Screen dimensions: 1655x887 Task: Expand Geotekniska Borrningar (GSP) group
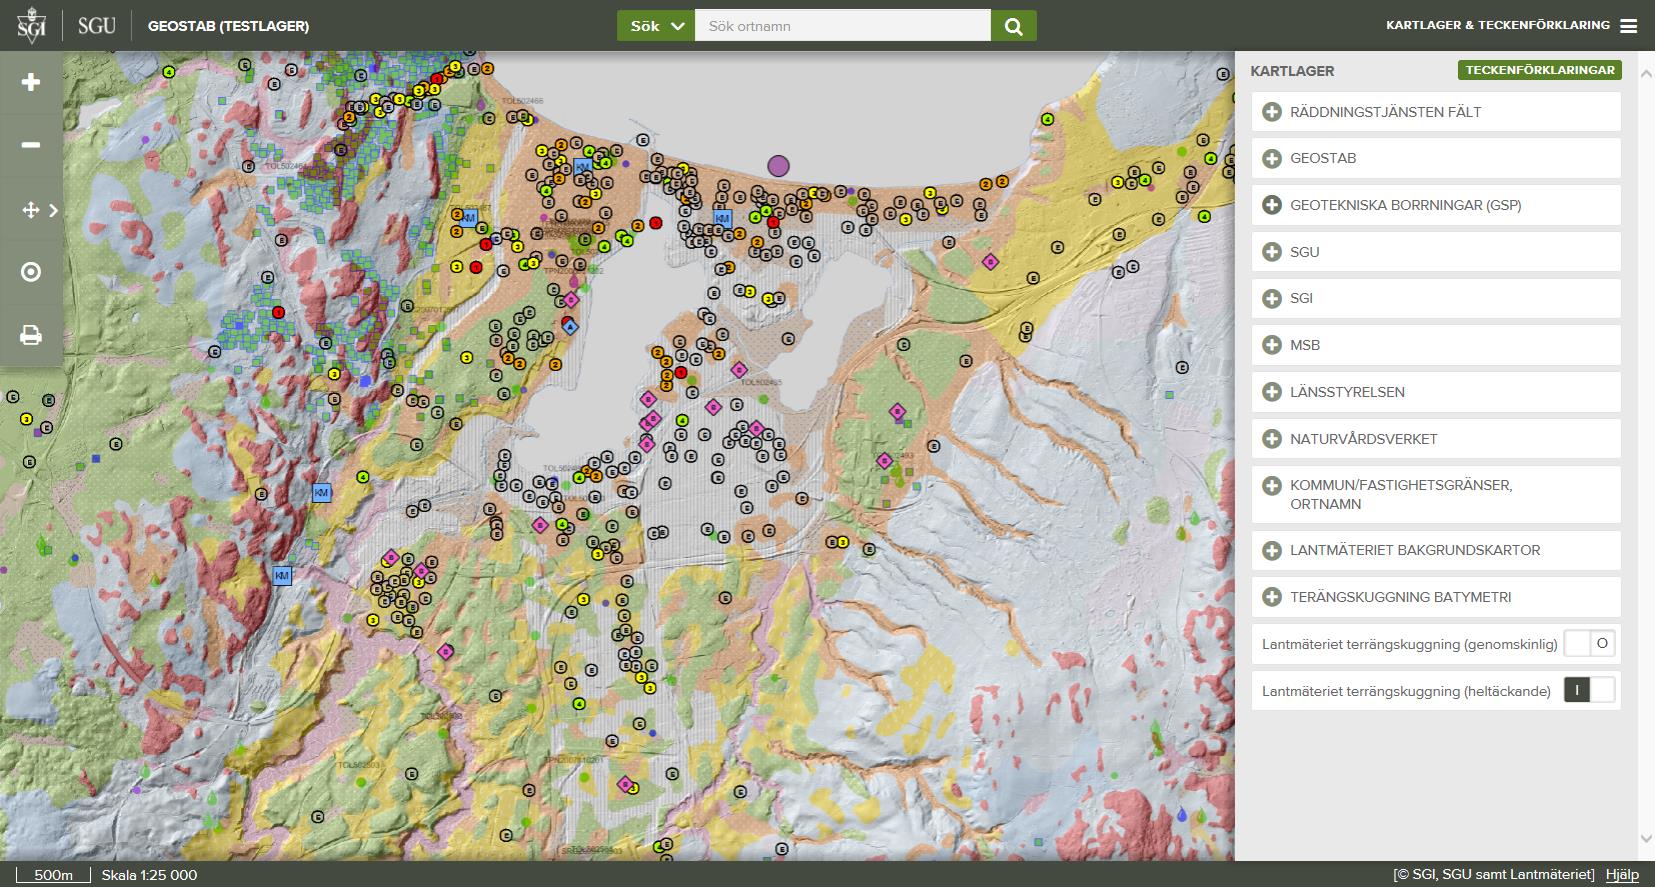pyautogui.click(x=1436, y=205)
